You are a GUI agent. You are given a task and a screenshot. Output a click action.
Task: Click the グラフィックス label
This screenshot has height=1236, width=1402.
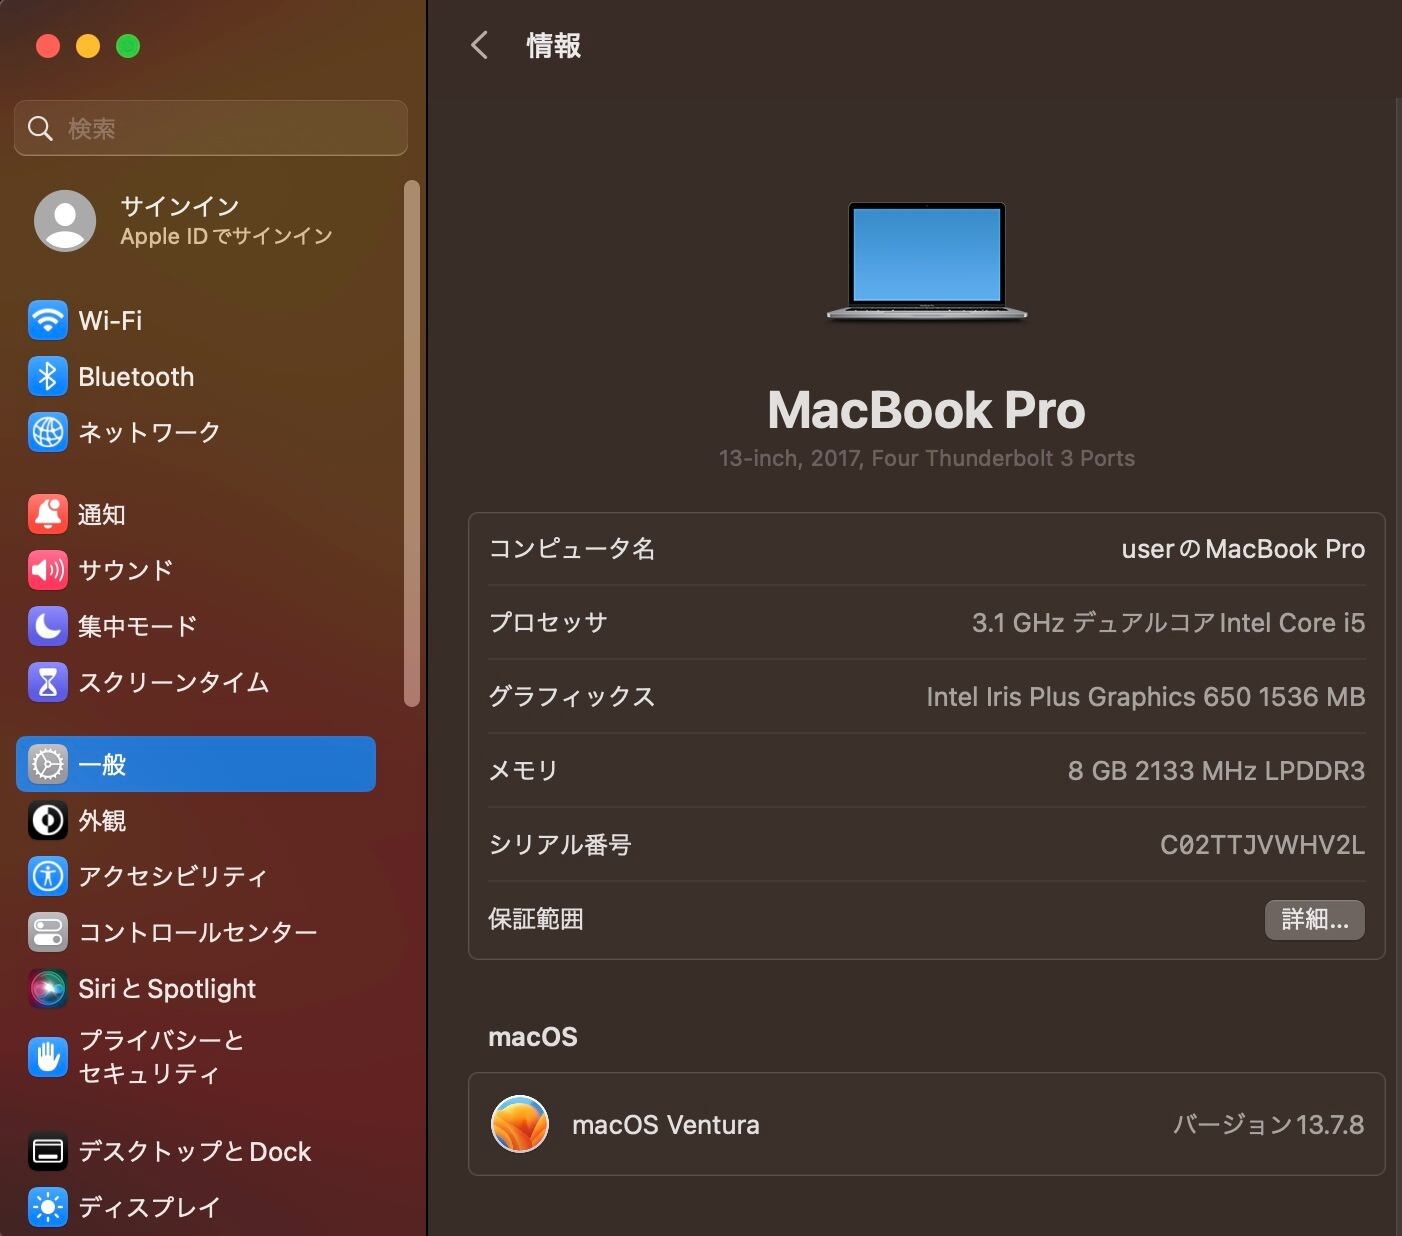coord(571,697)
